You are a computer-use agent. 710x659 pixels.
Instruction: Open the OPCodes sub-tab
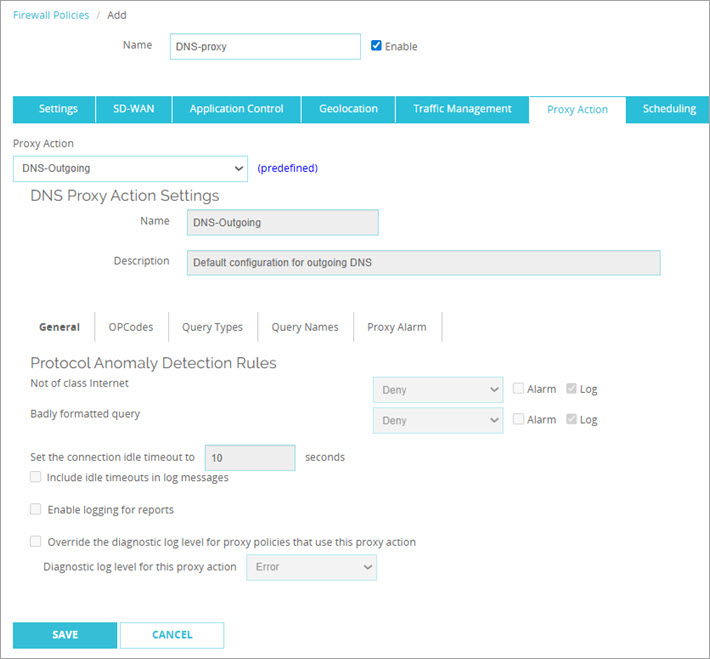131,327
